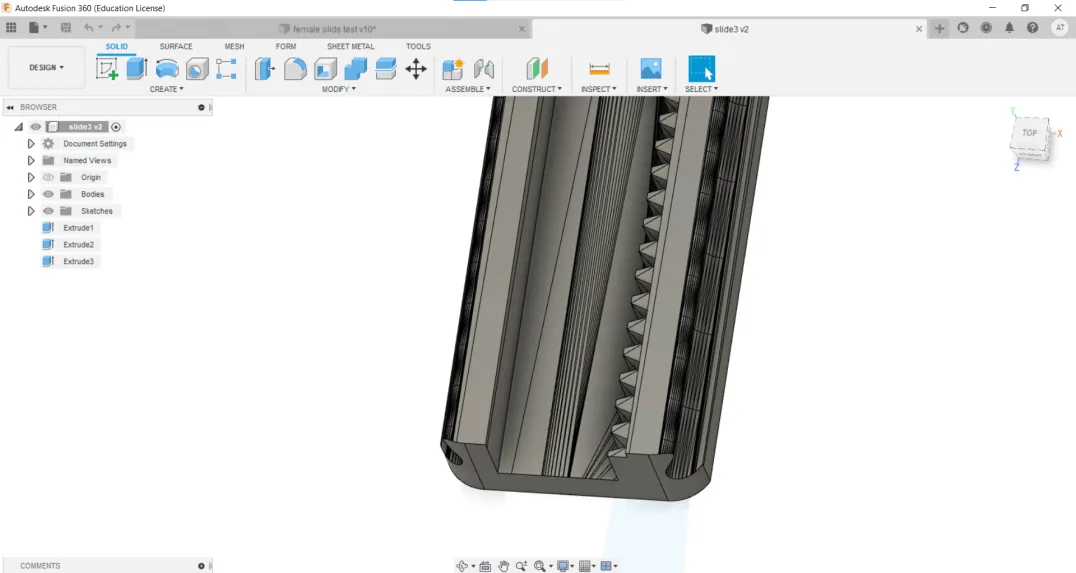The height and width of the screenshot is (573, 1076).
Task: Select the Move/Copy tool
Action: (x=416, y=69)
